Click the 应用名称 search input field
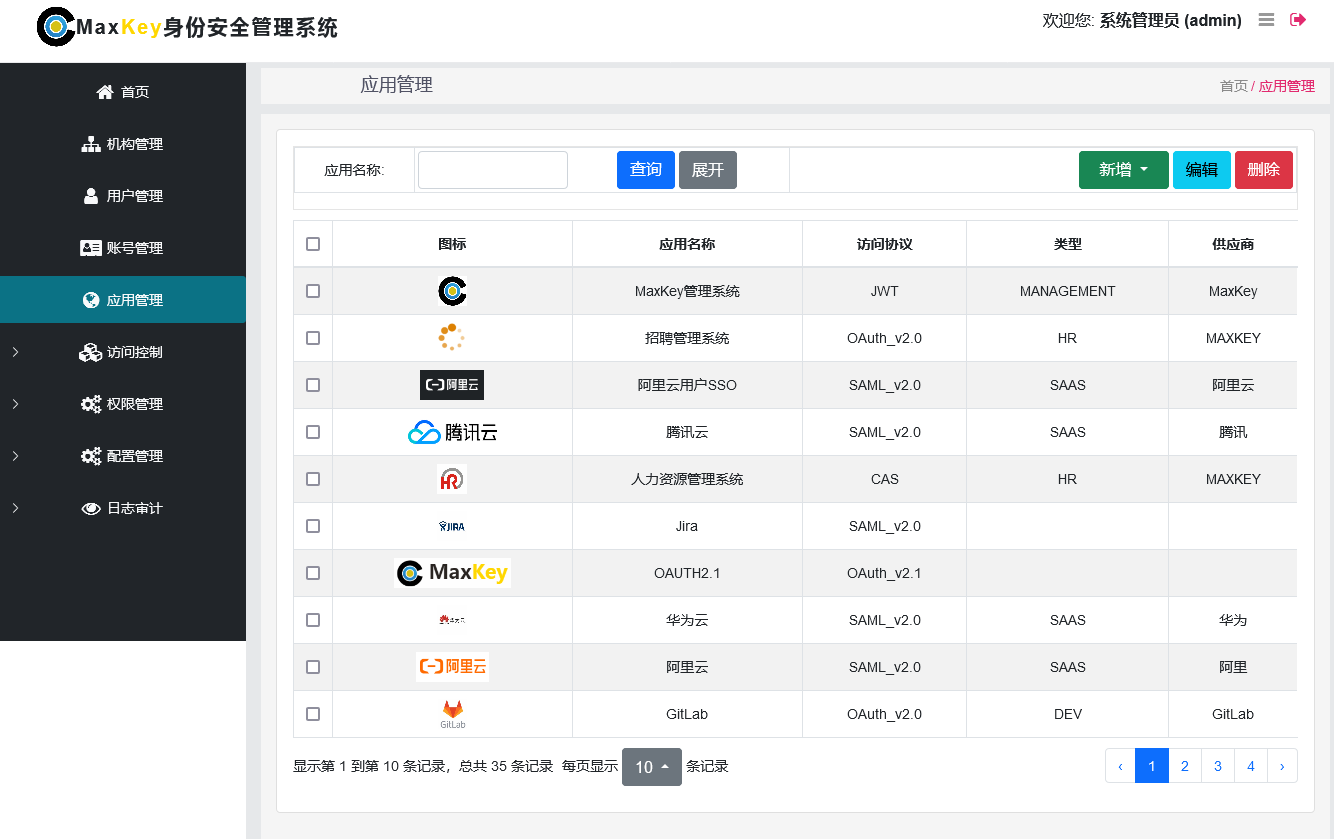The image size is (1334, 839). 492,170
